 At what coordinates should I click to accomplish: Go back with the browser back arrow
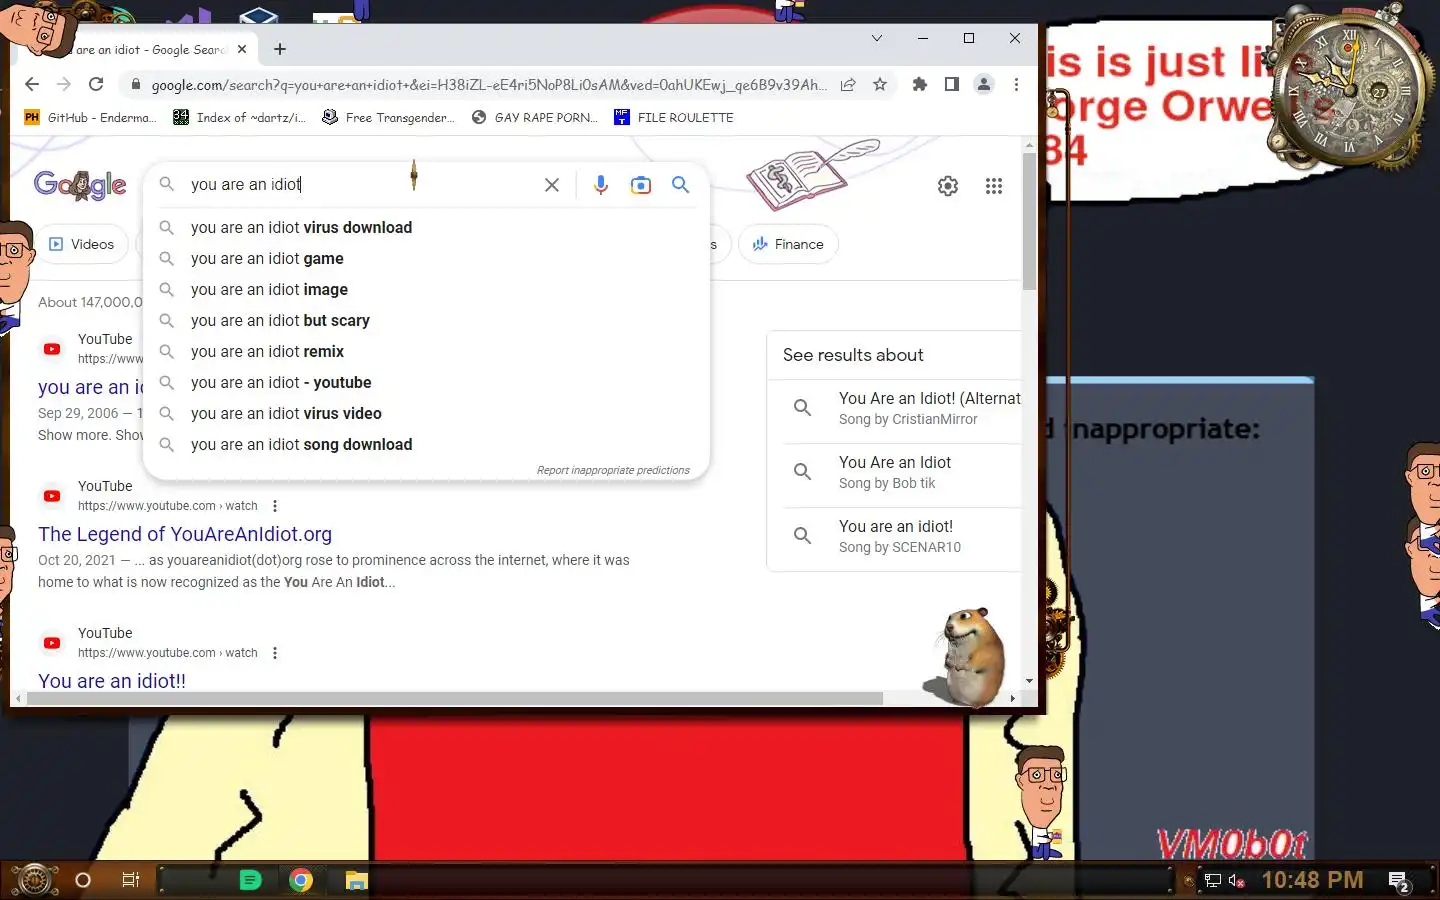32,84
